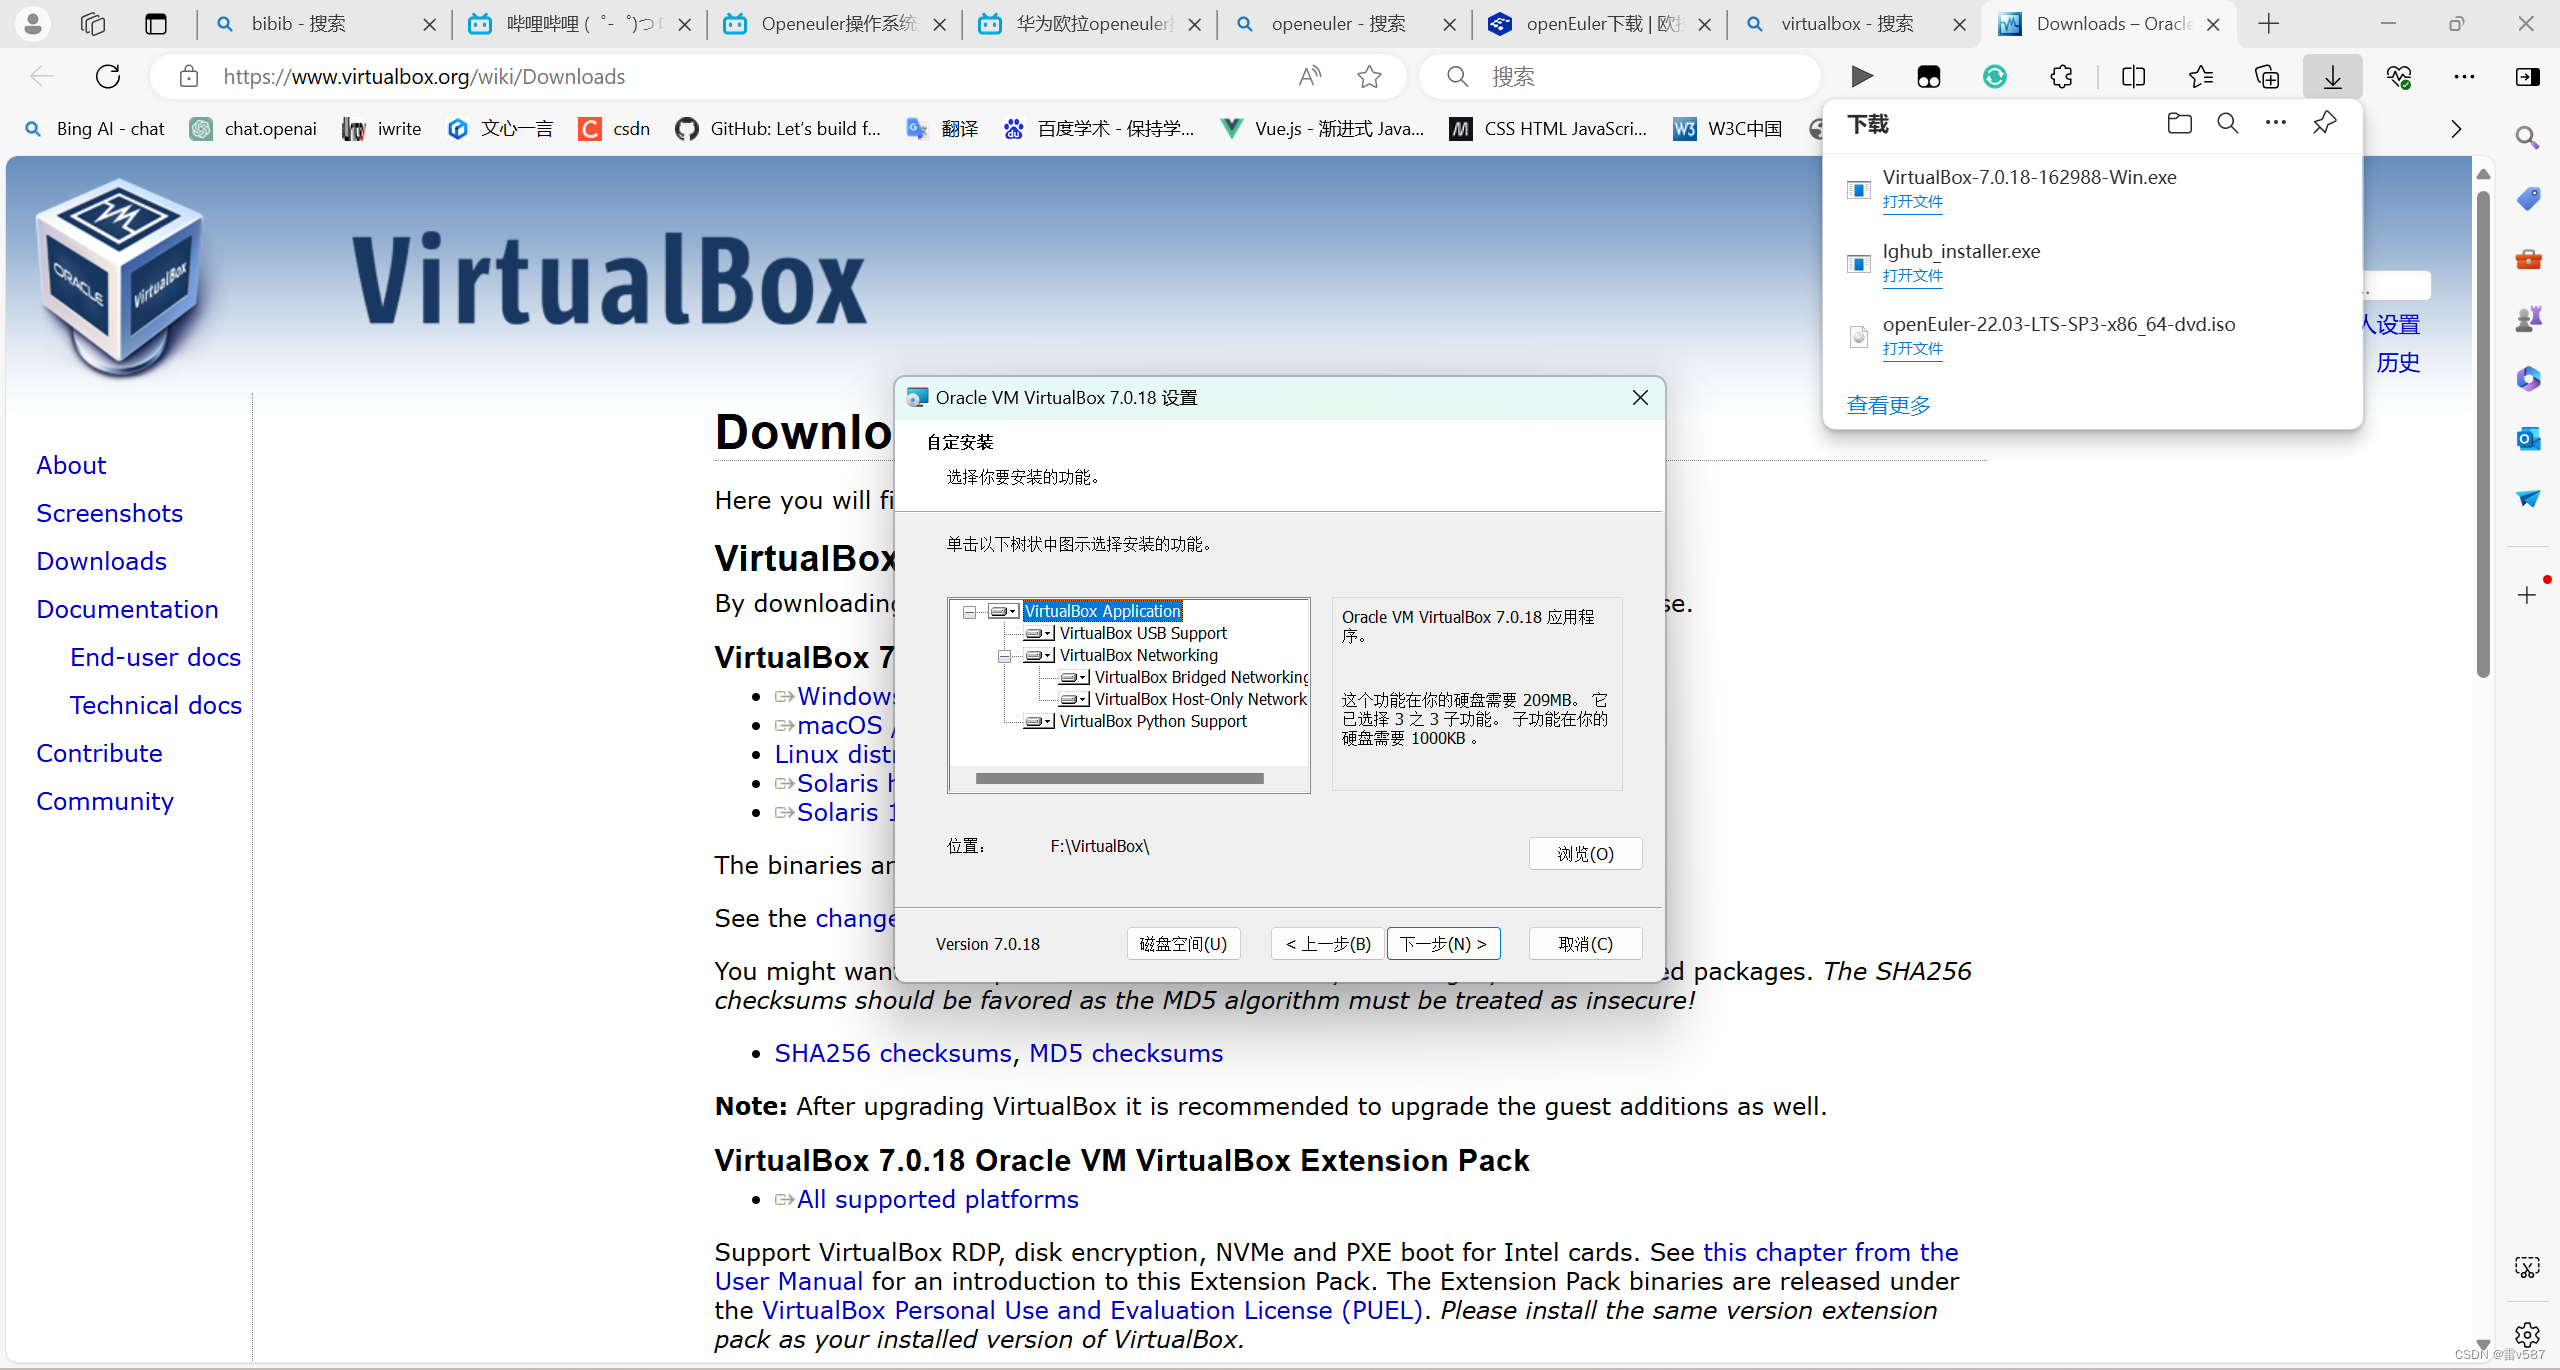Click the search downloads magnifier icon
The image size is (2560, 1370).
[2227, 123]
